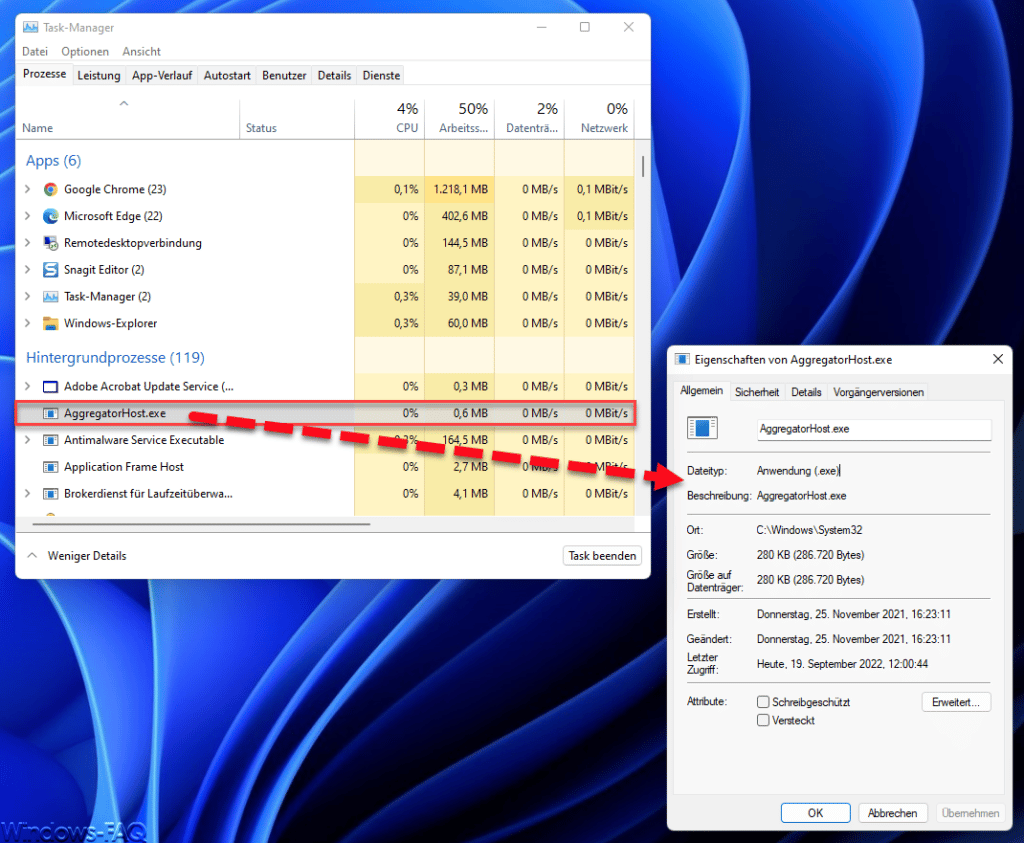Switch to the Benutzer tab
Viewport: 1024px width, 843px height.
[284, 76]
